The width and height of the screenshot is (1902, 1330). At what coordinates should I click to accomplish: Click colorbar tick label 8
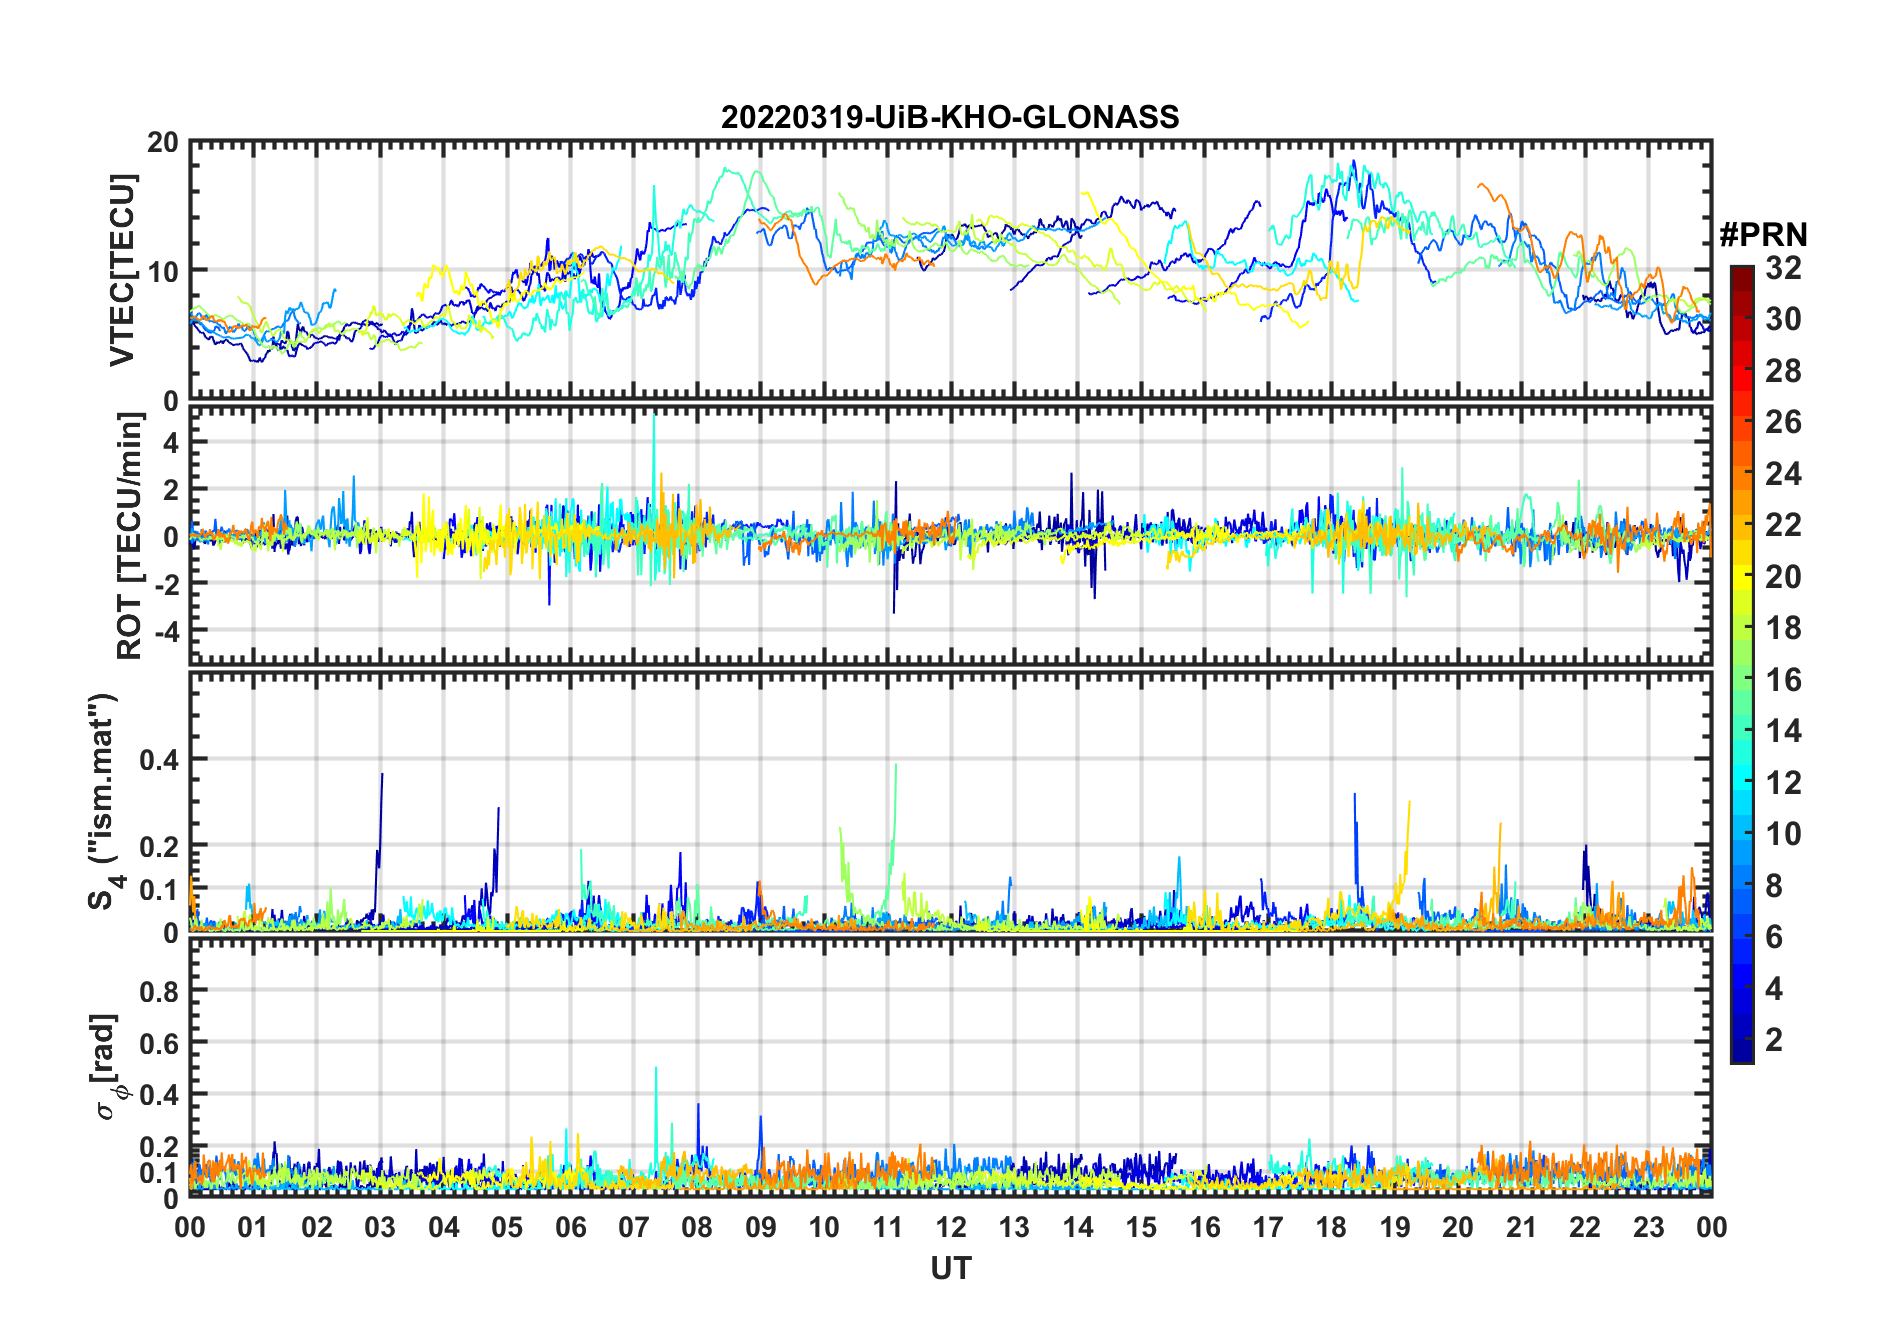point(1774,885)
